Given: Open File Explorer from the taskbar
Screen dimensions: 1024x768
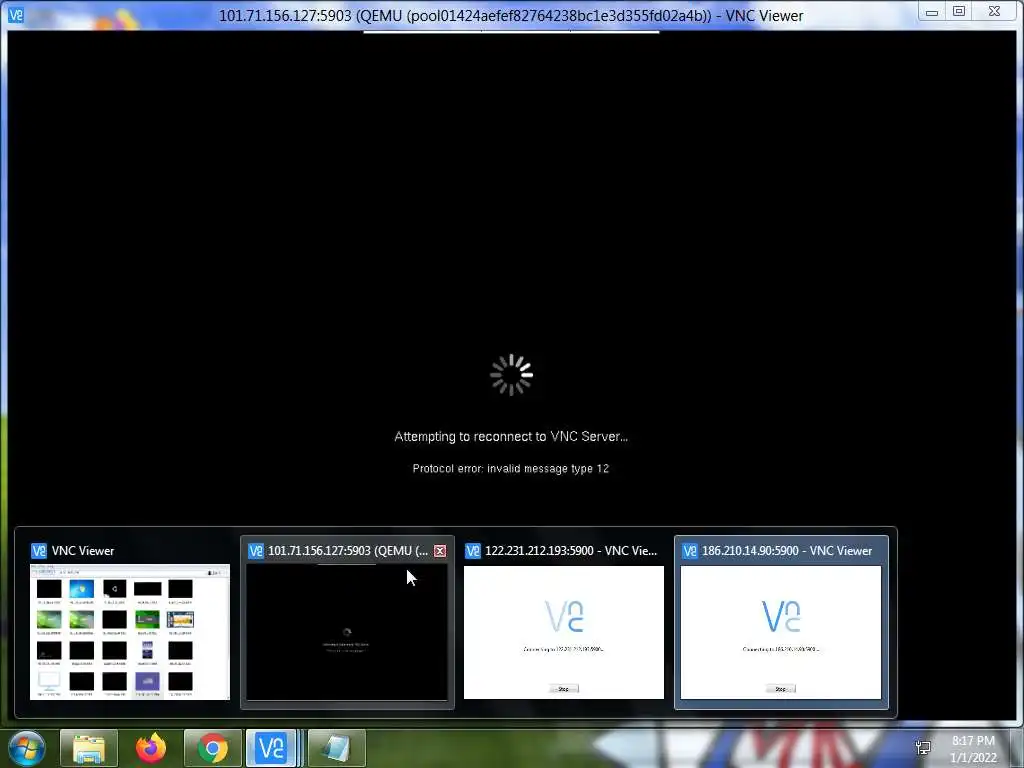Looking at the screenshot, I should point(89,748).
